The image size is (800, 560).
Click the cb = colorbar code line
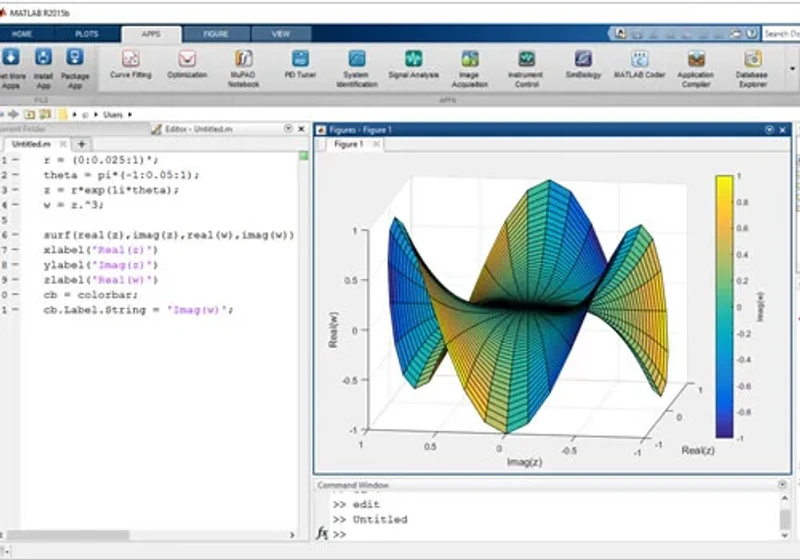[91, 295]
